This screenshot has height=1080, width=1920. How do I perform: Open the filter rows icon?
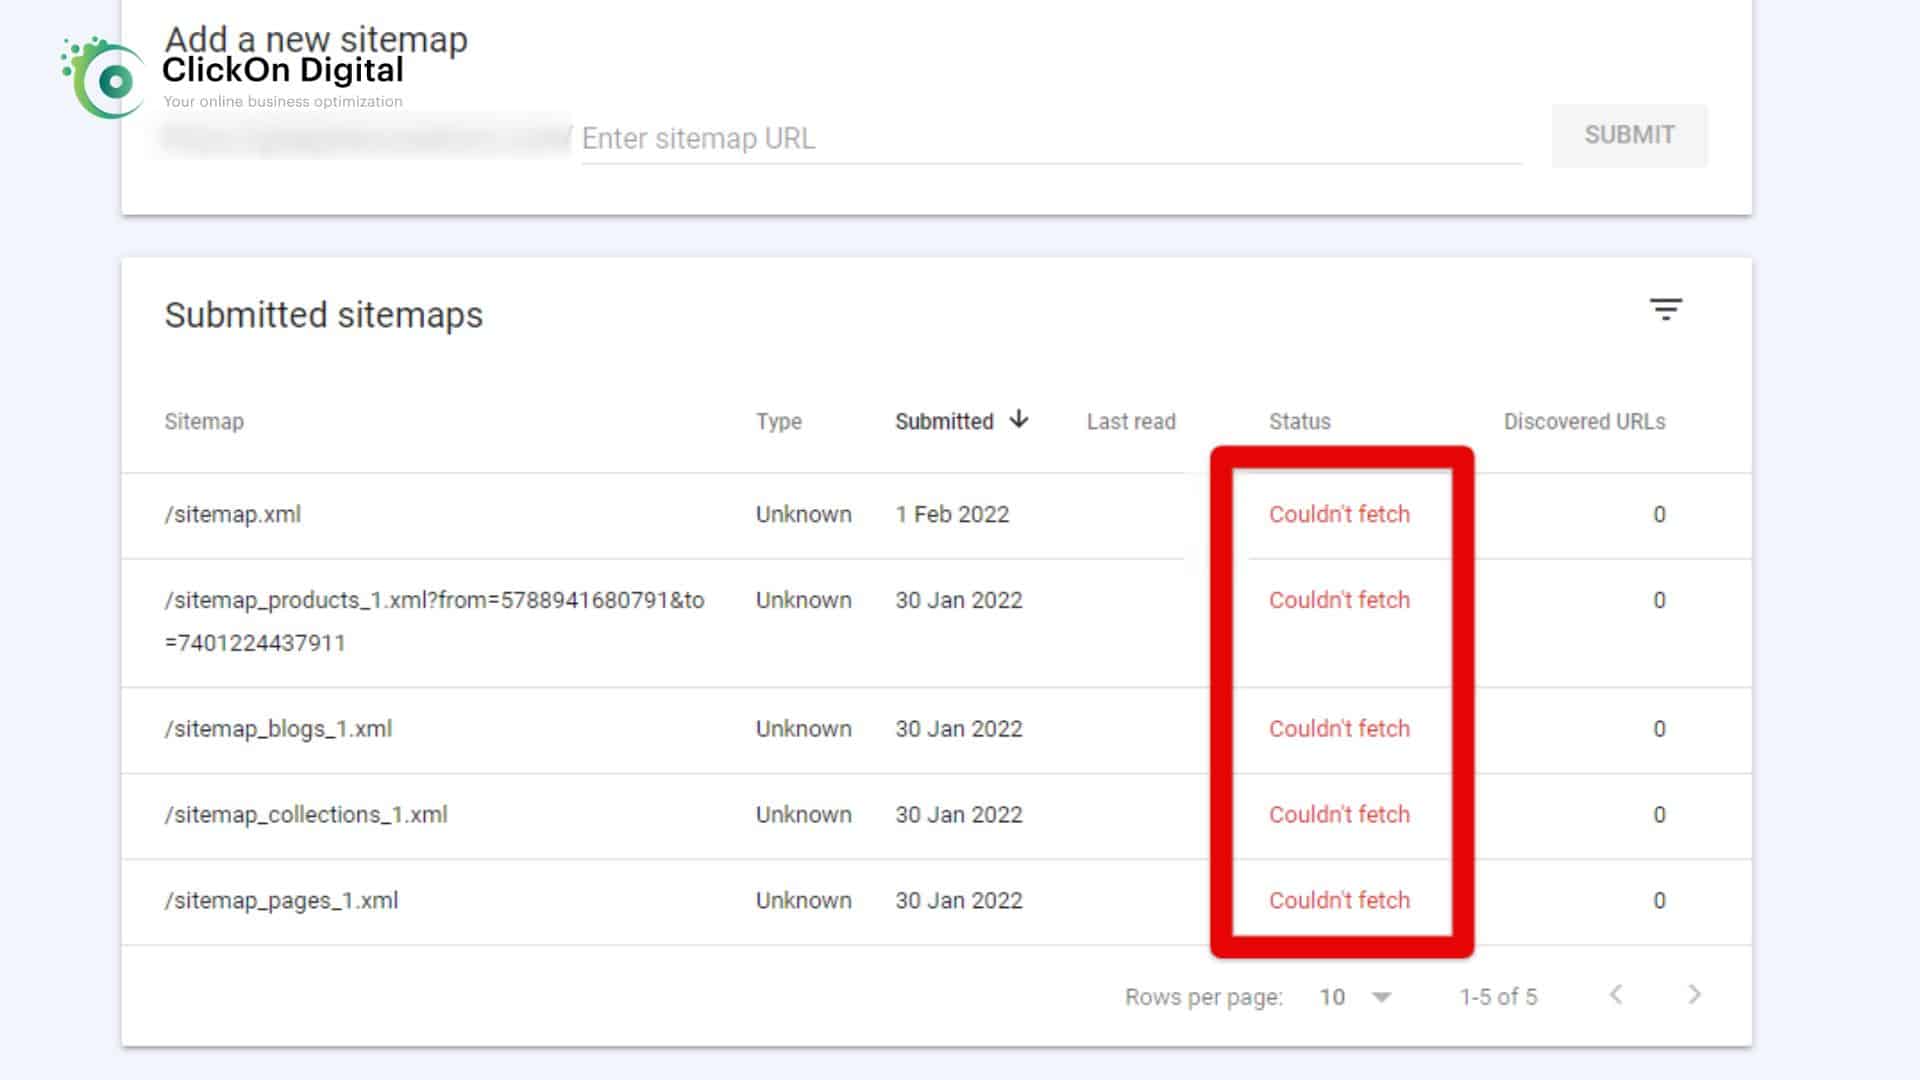tap(1665, 309)
